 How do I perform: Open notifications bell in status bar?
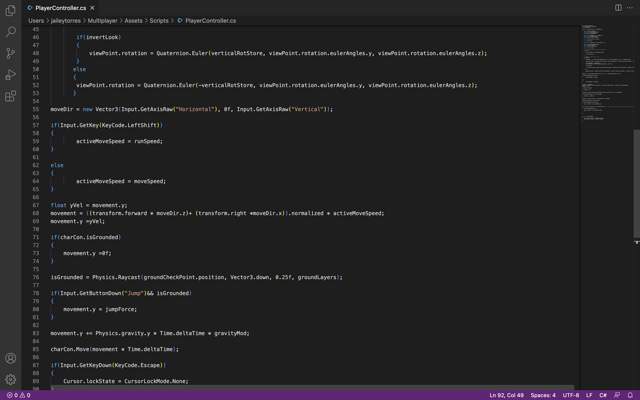pos(630,395)
